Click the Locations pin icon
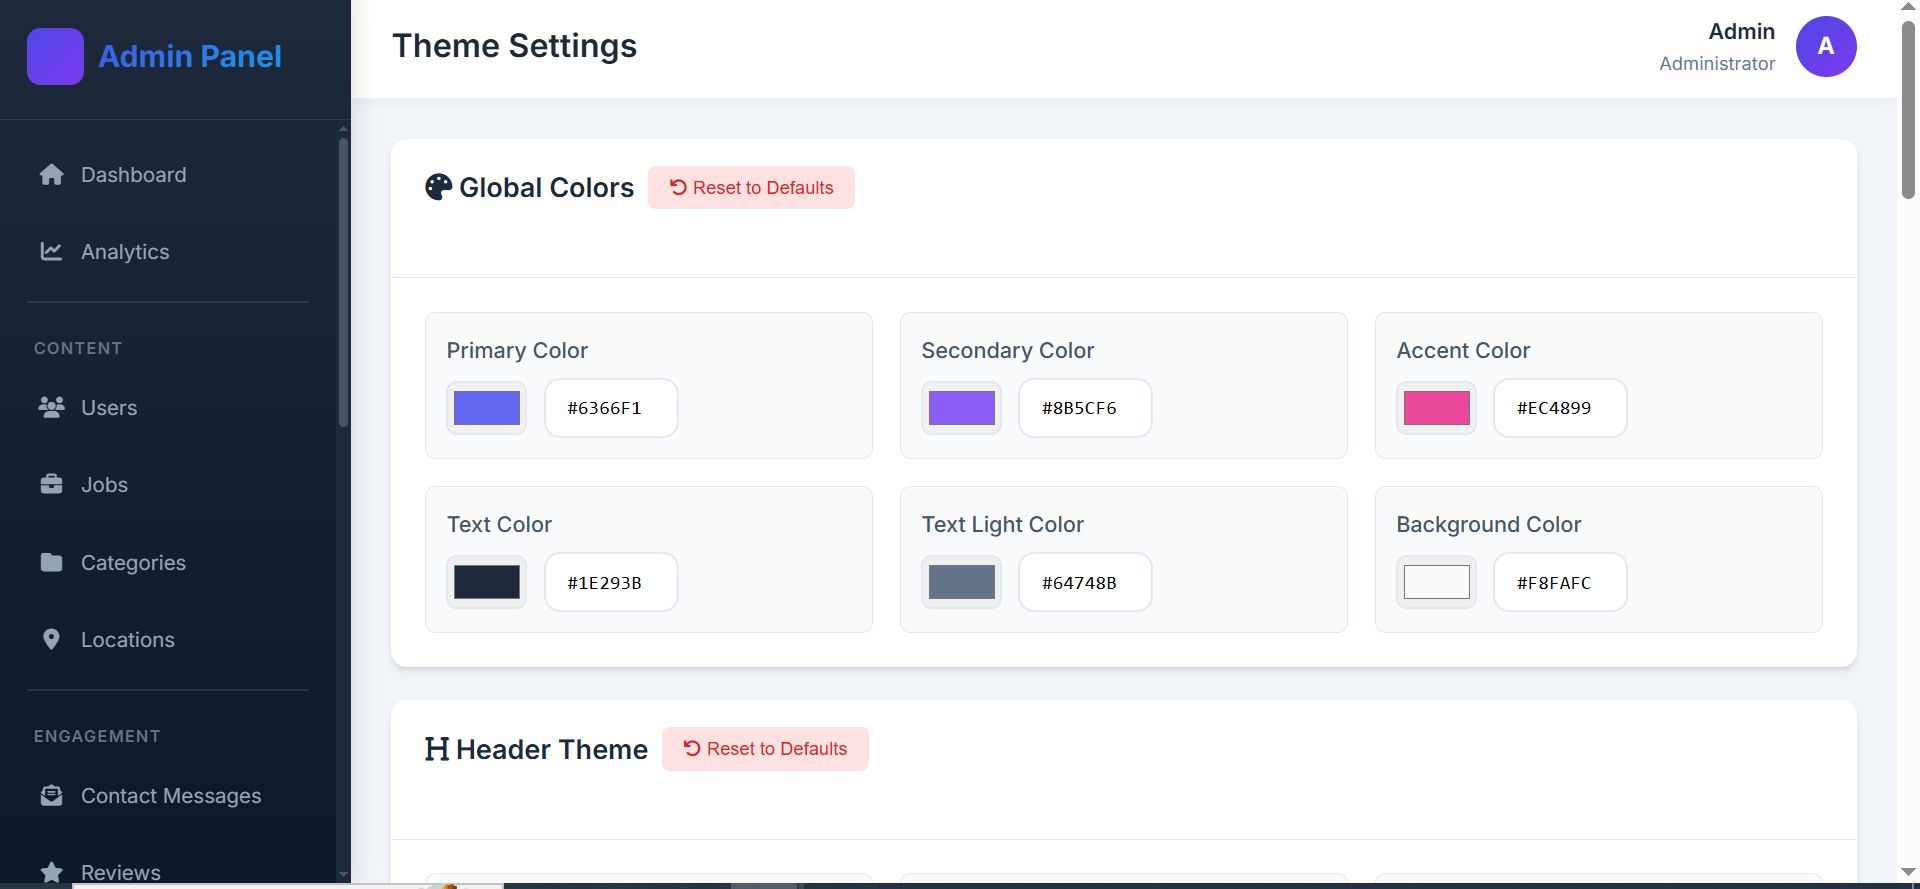 click(x=51, y=640)
